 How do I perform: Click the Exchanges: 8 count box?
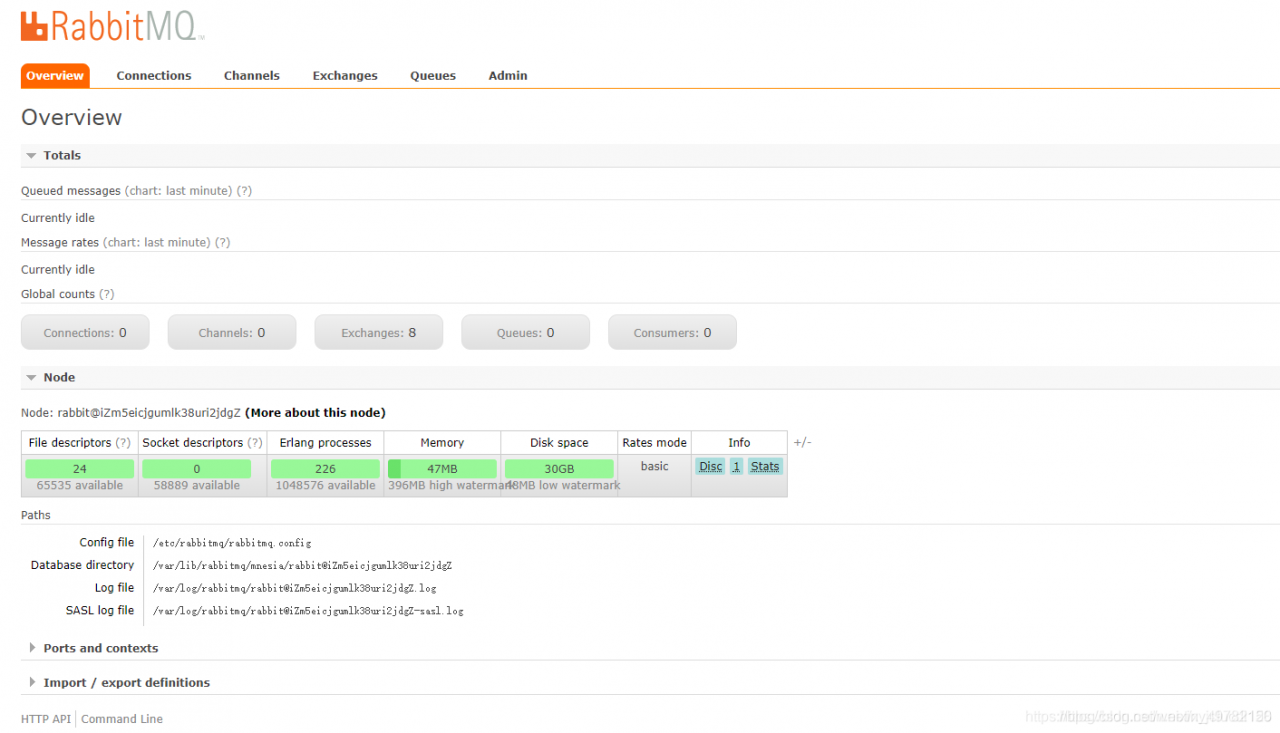[379, 333]
